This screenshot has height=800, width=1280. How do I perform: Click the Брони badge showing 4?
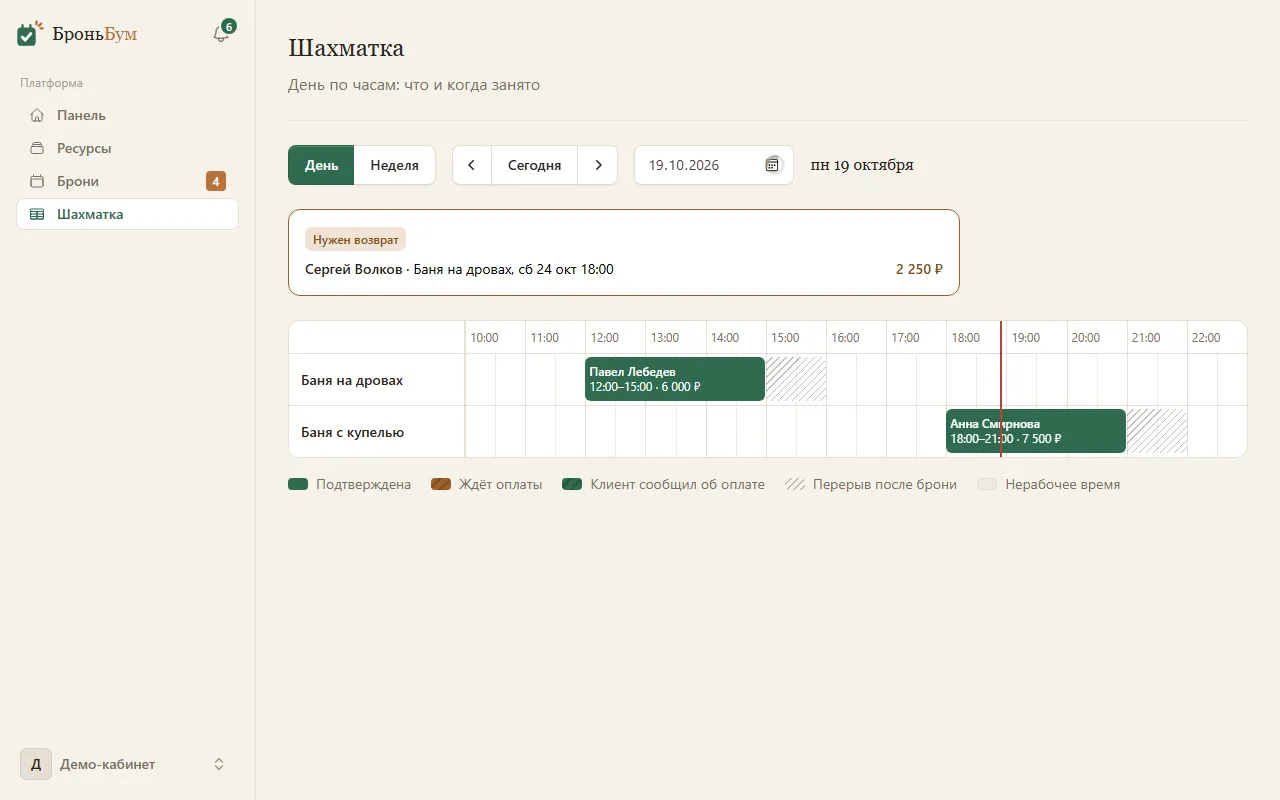tap(216, 181)
